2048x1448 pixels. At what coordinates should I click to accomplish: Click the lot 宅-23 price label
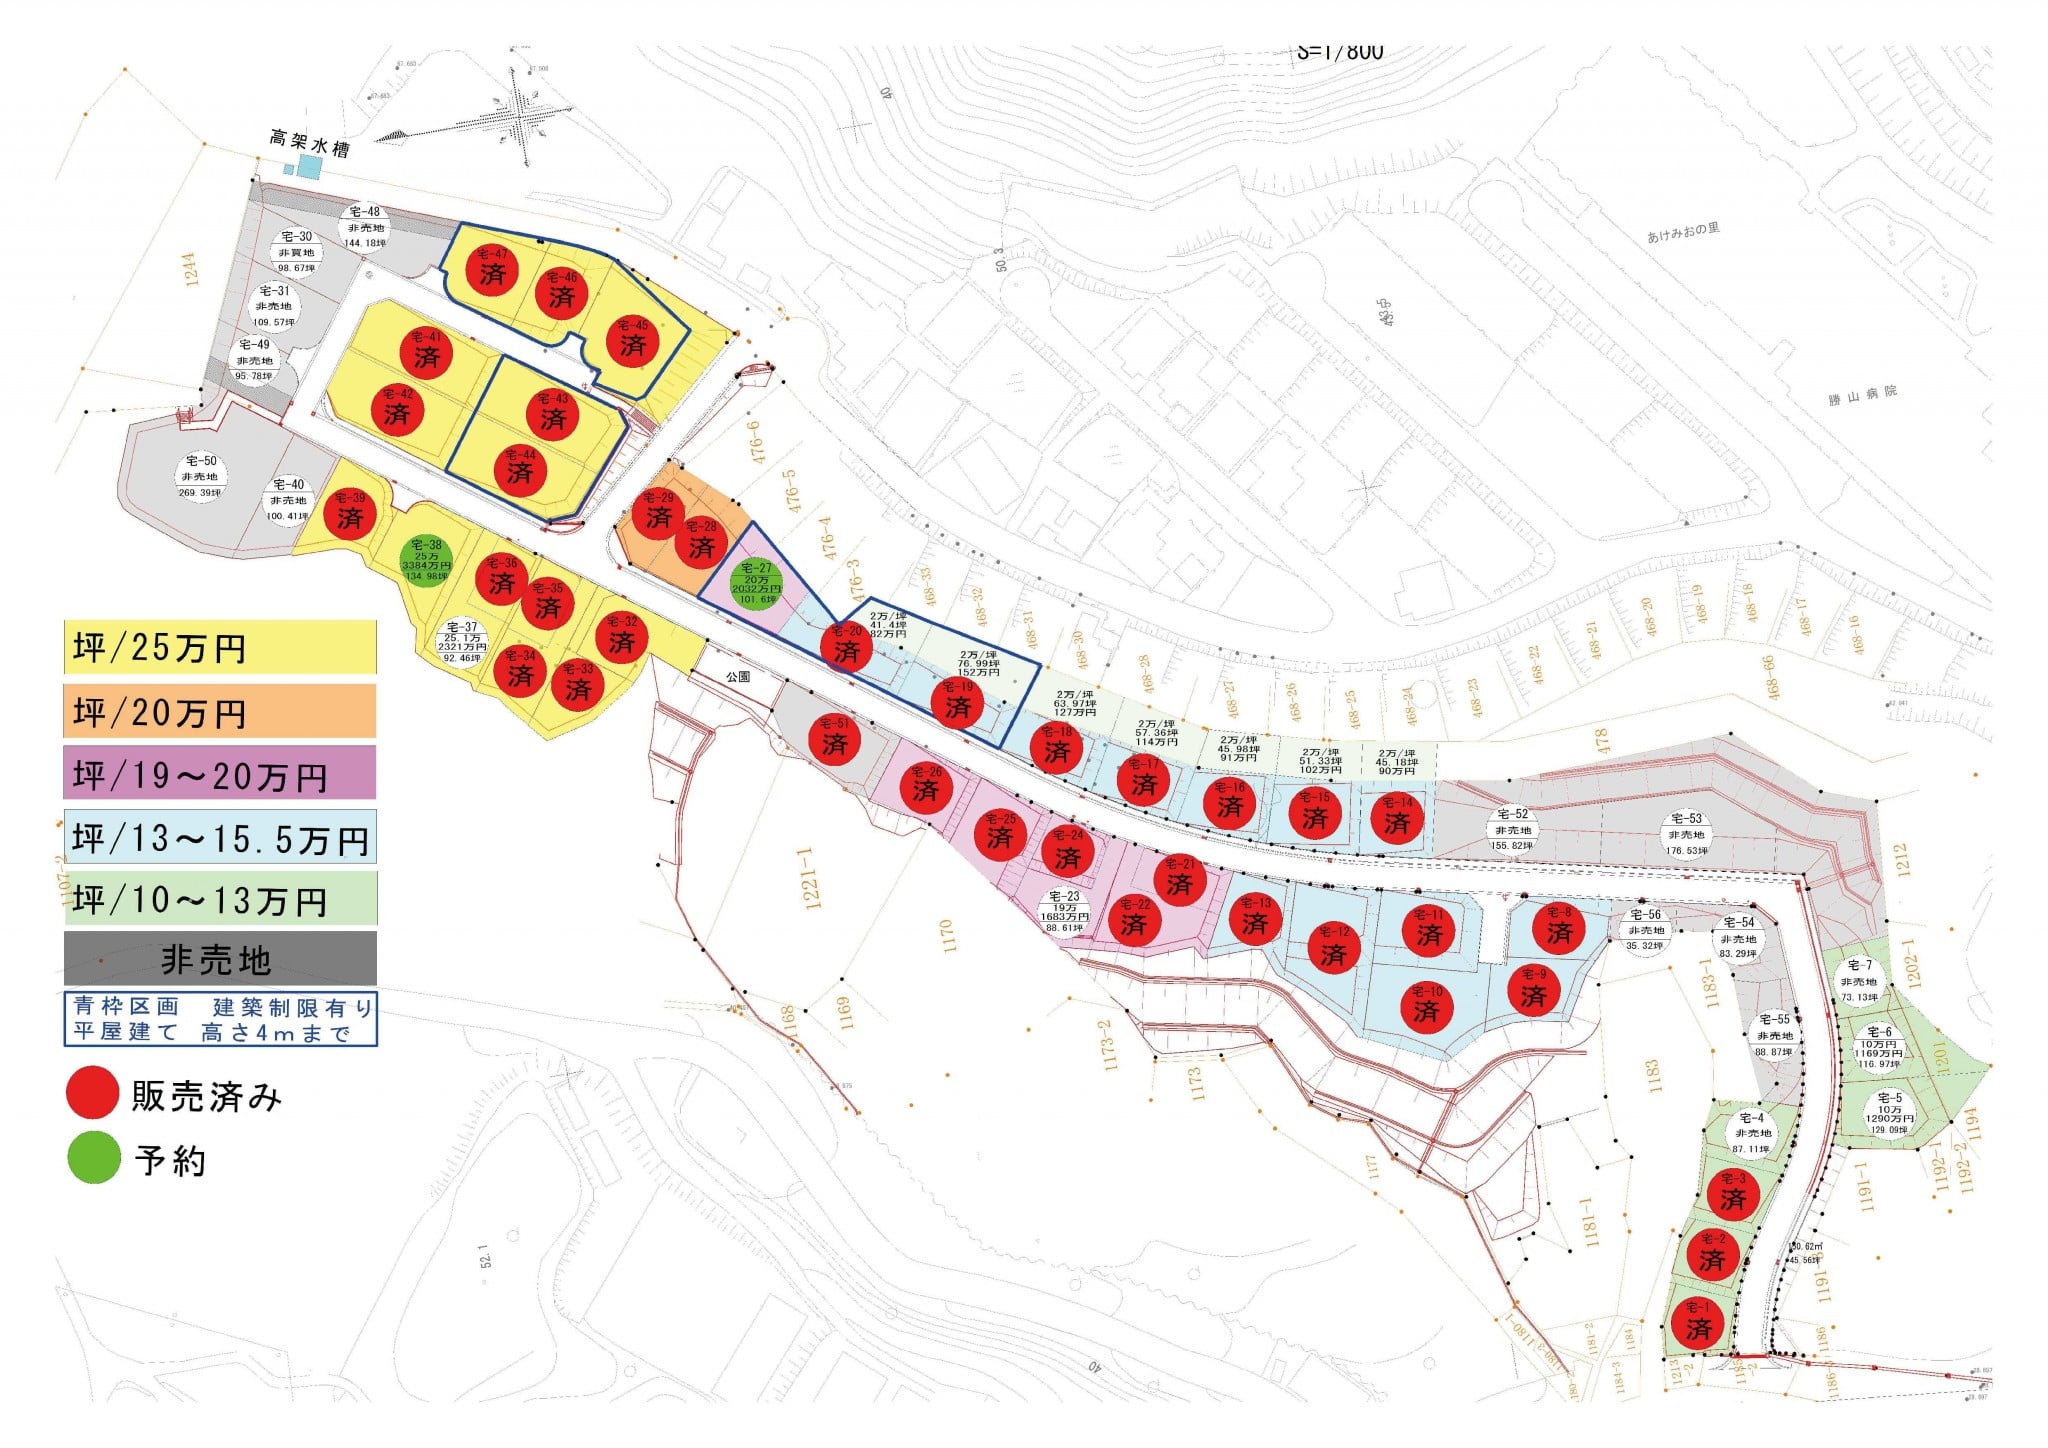tap(1064, 912)
